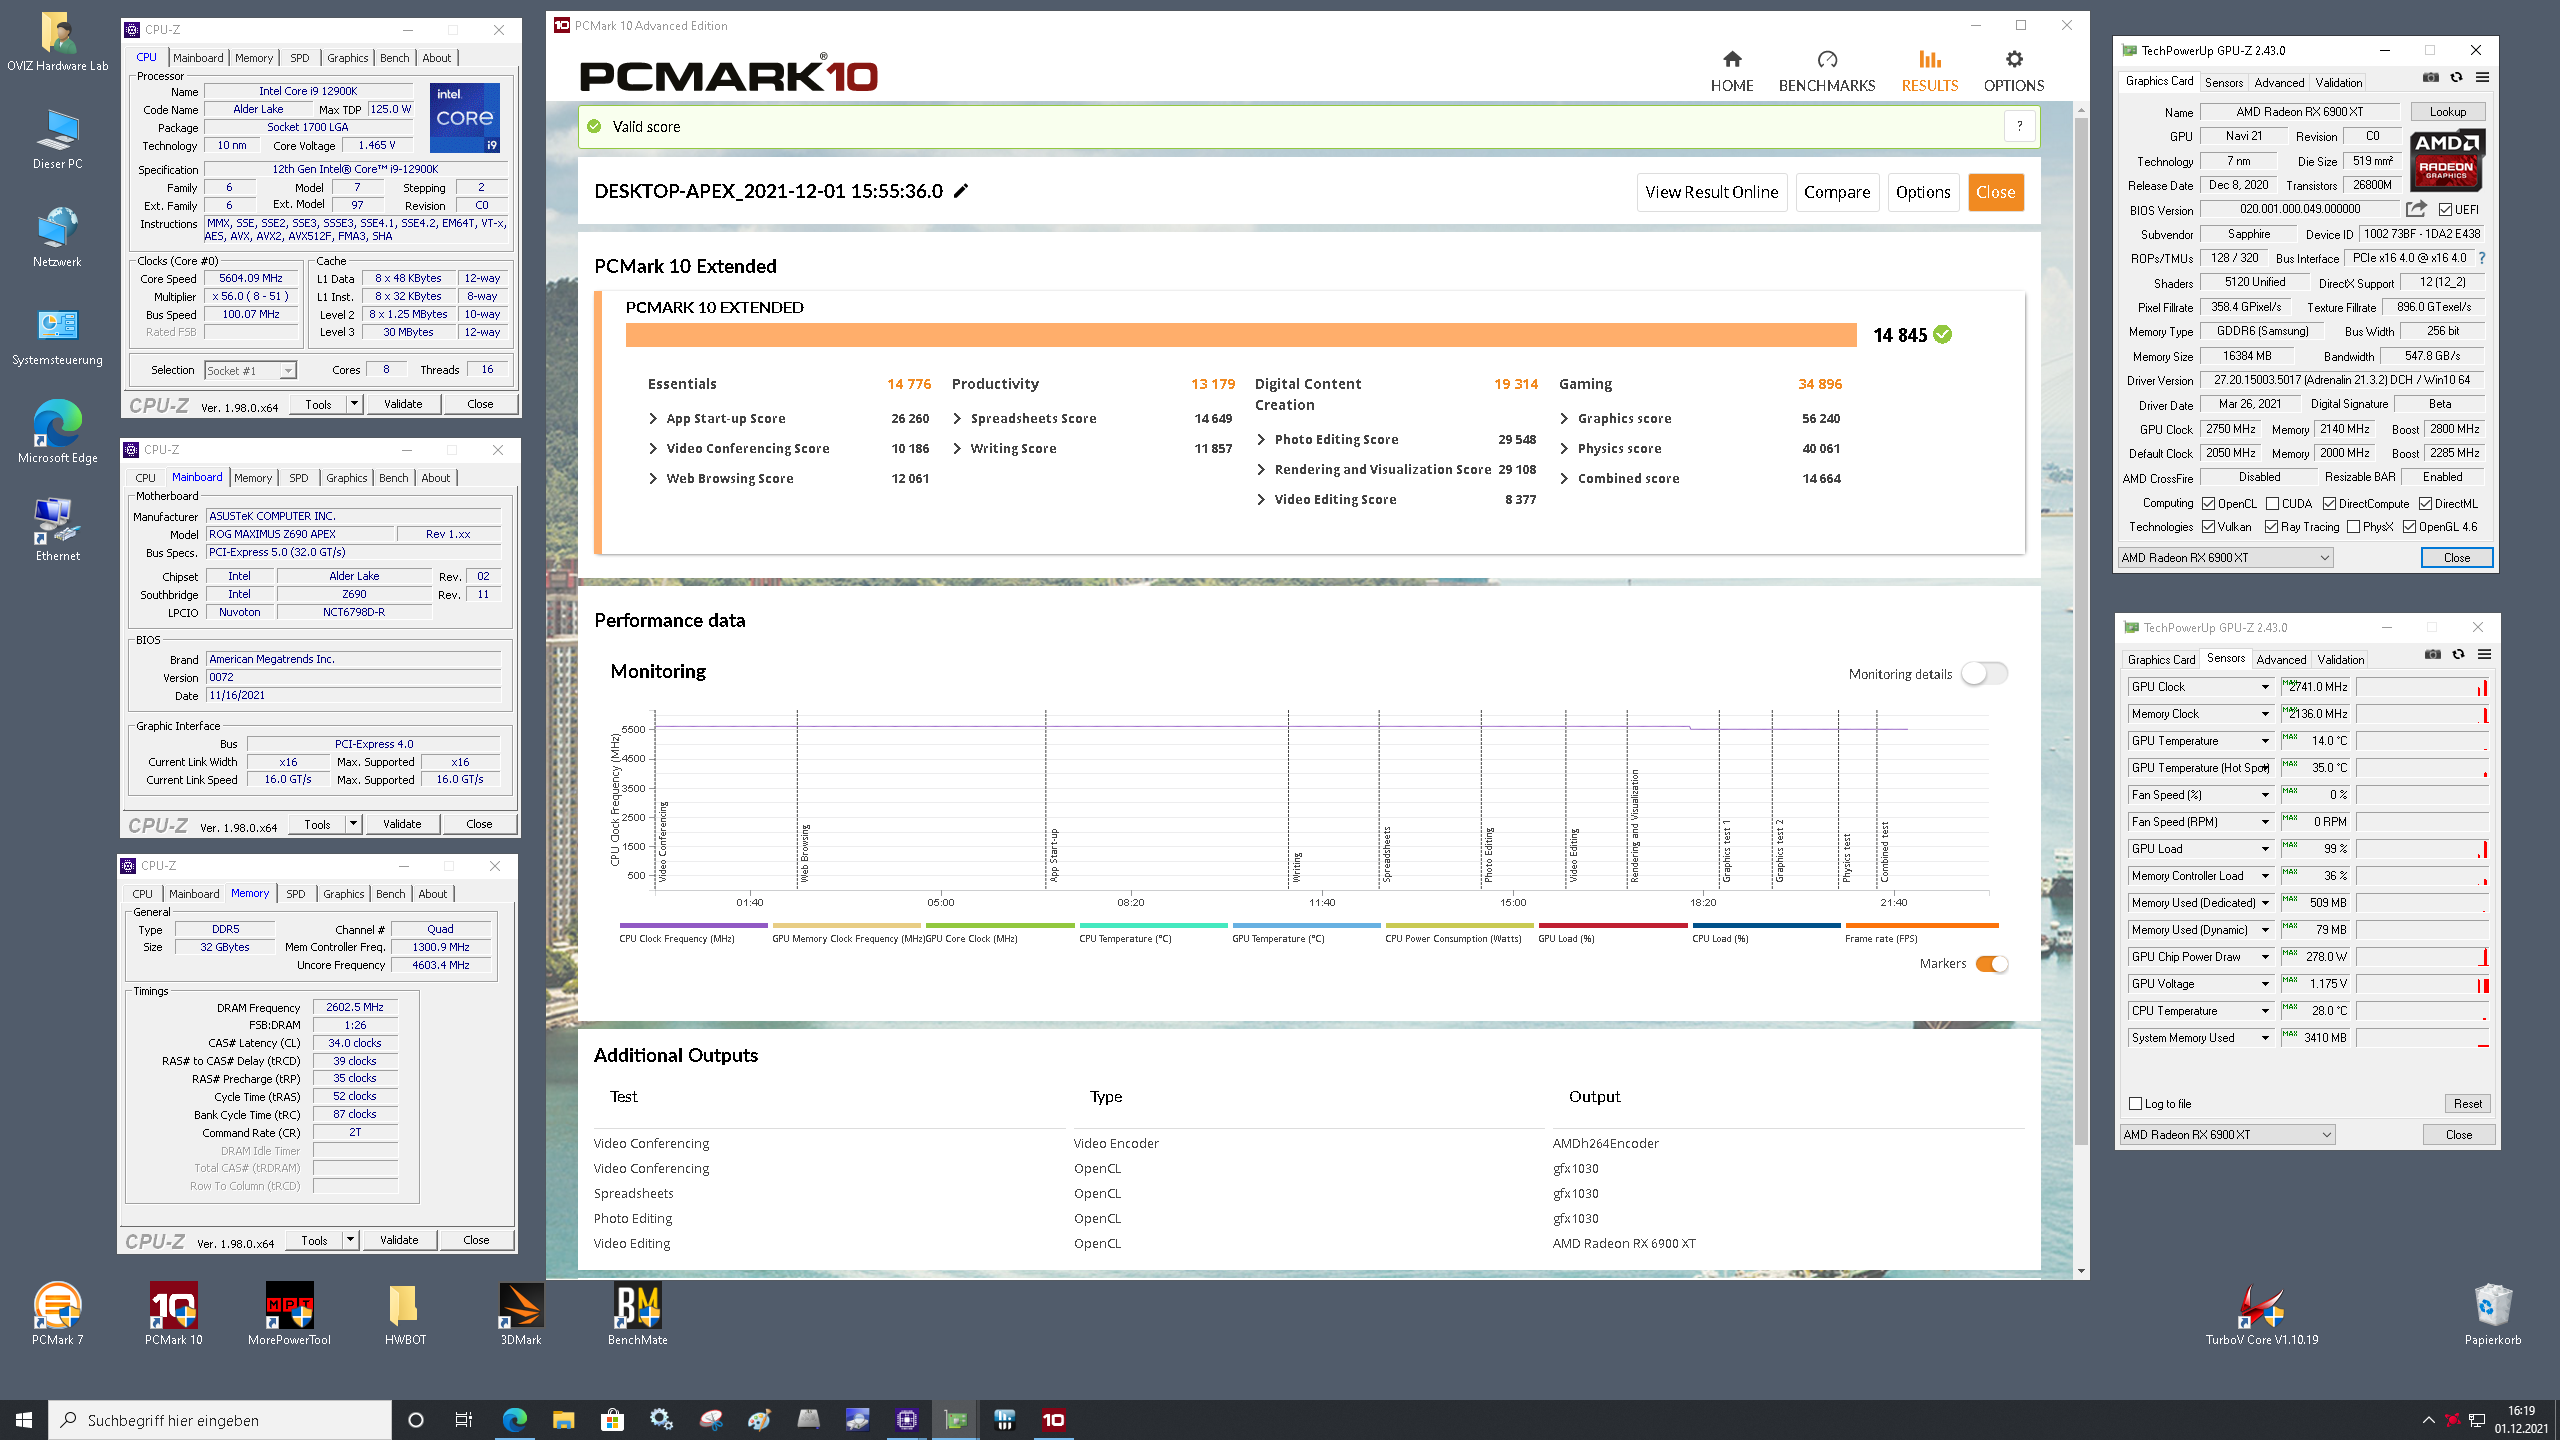Image resolution: width=2560 pixels, height=1440 pixels.
Task: Open HWBOT folder on desktop
Action: tap(405, 1313)
